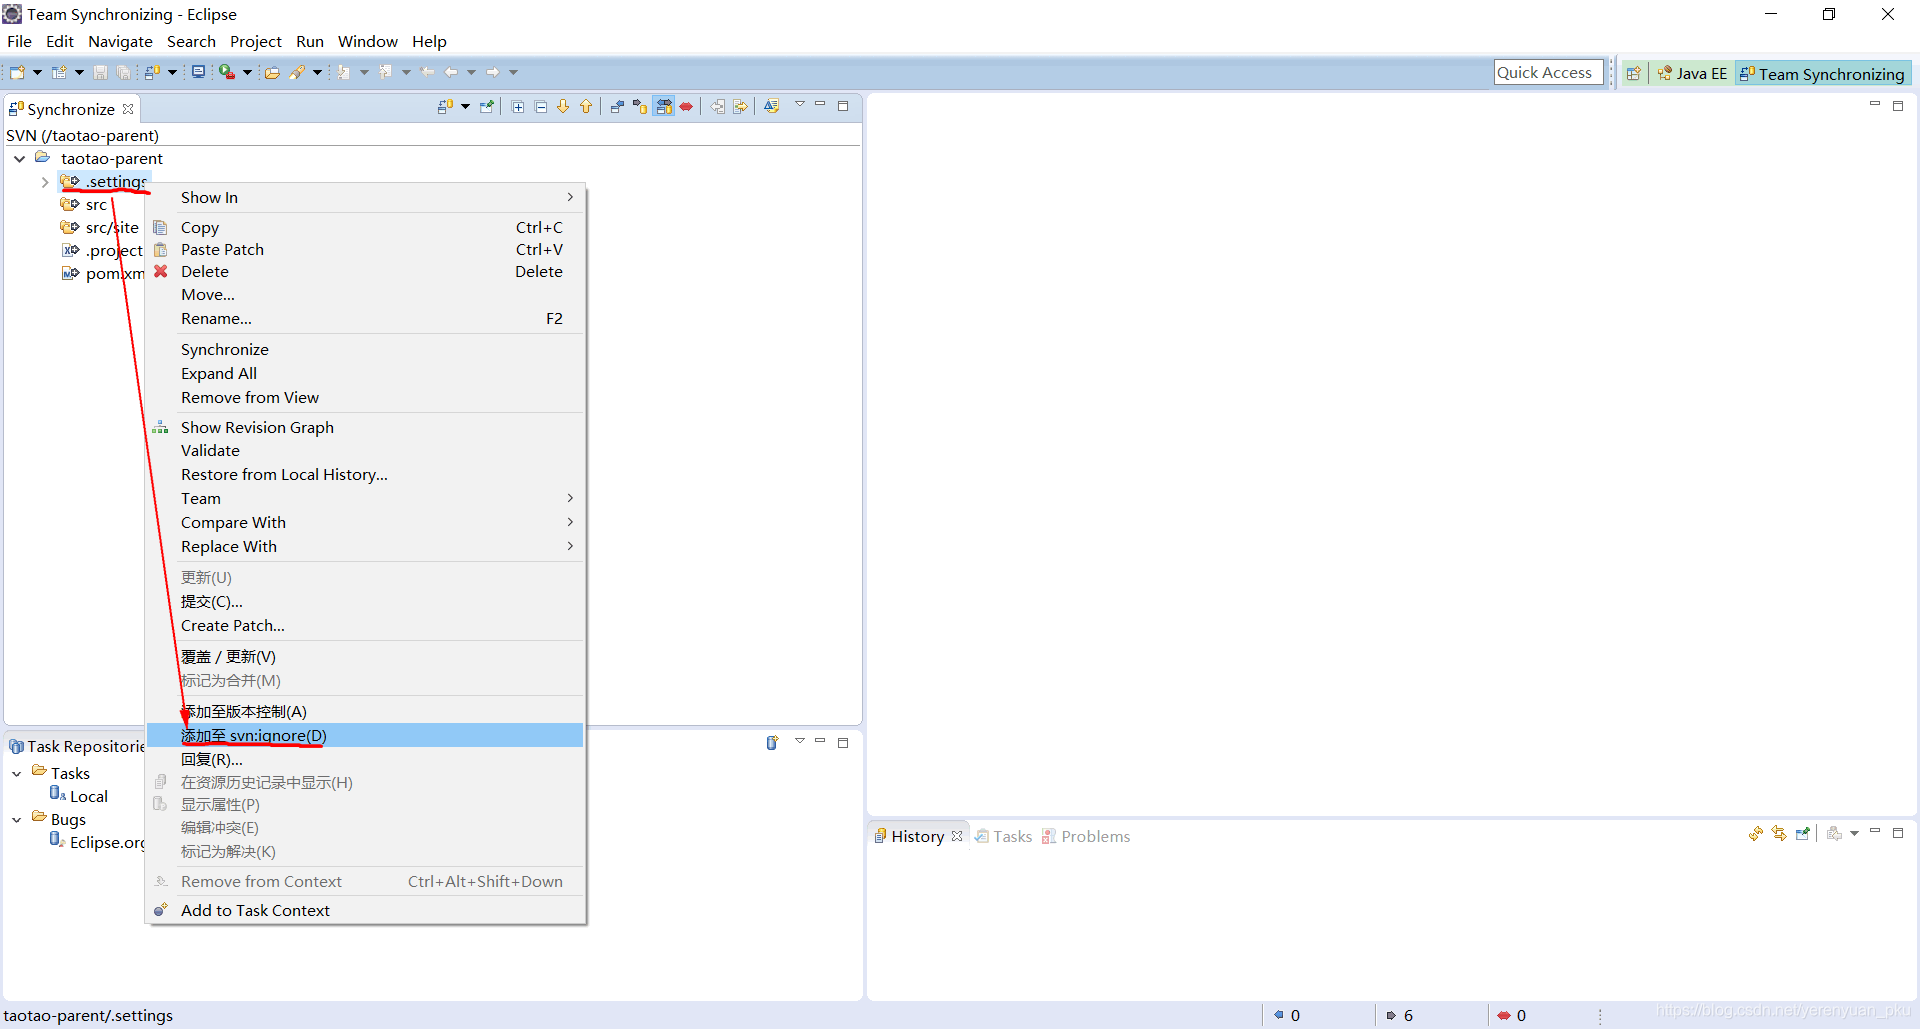Image resolution: width=1920 pixels, height=1029 pixels.
Task: Select 提交(C)... commit entry
Action: coord(365,602)
